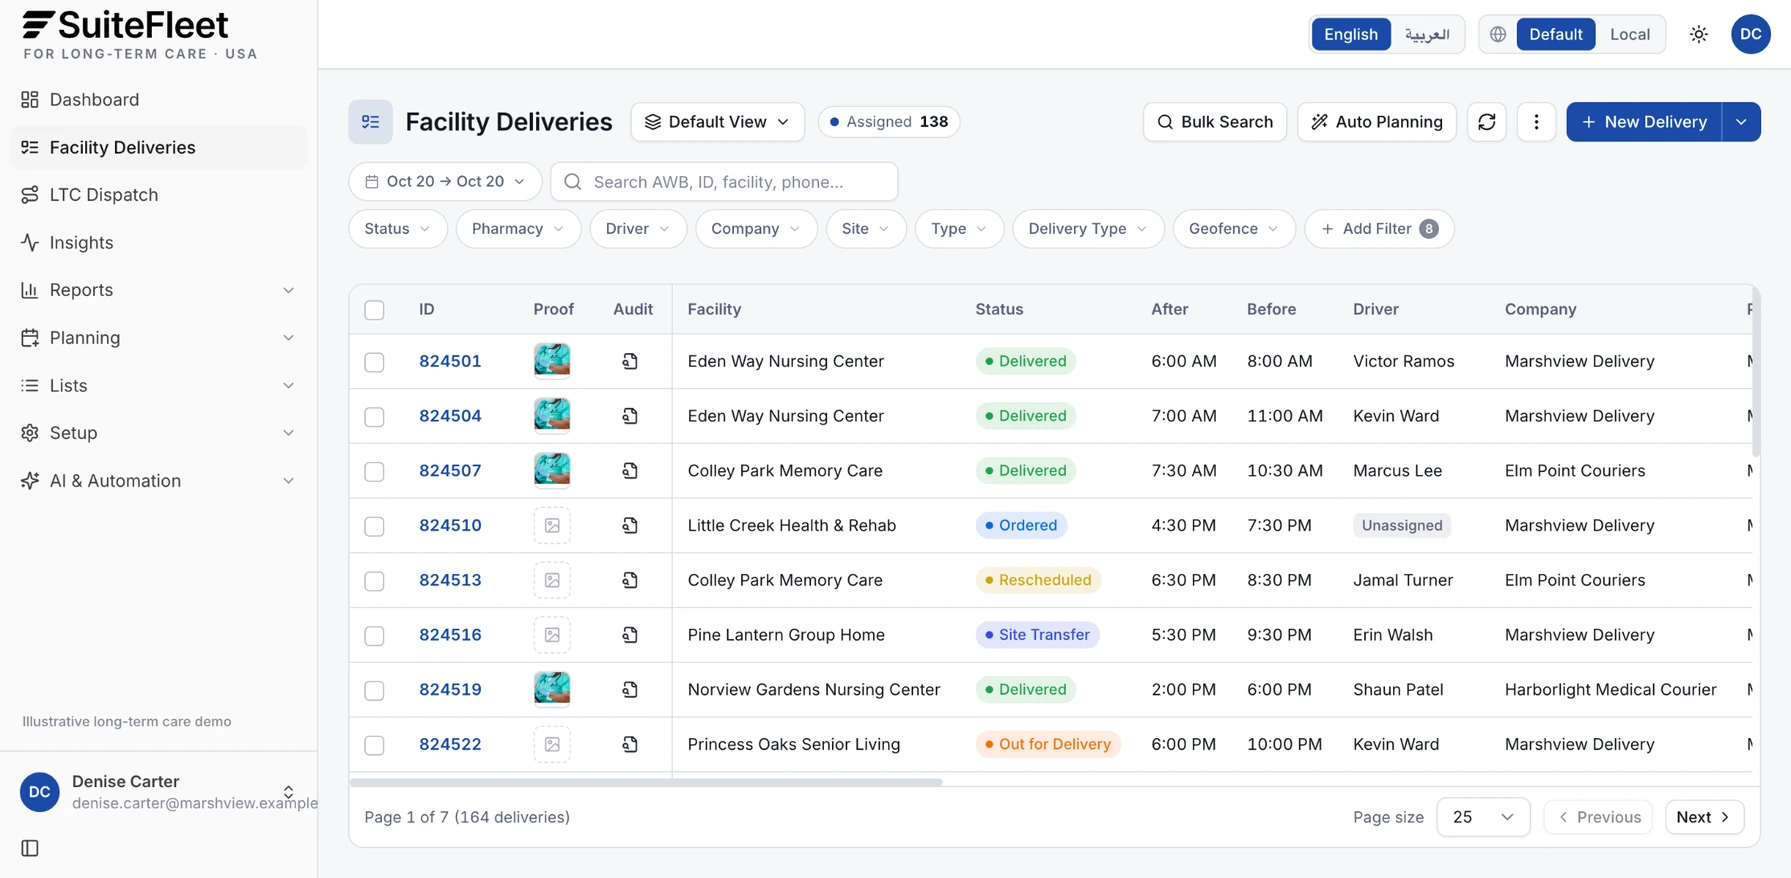Open the Geofence filter dropdown
Viewport: 1791px width, 878px height.
(1234, 229)
